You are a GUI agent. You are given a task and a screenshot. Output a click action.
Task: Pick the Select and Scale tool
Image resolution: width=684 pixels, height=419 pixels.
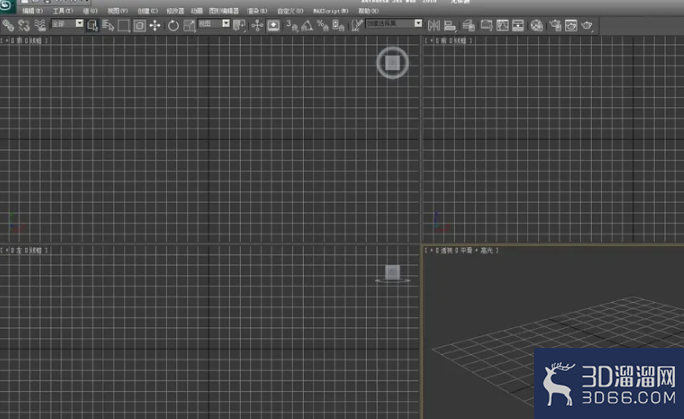click(x=189, y=25)
